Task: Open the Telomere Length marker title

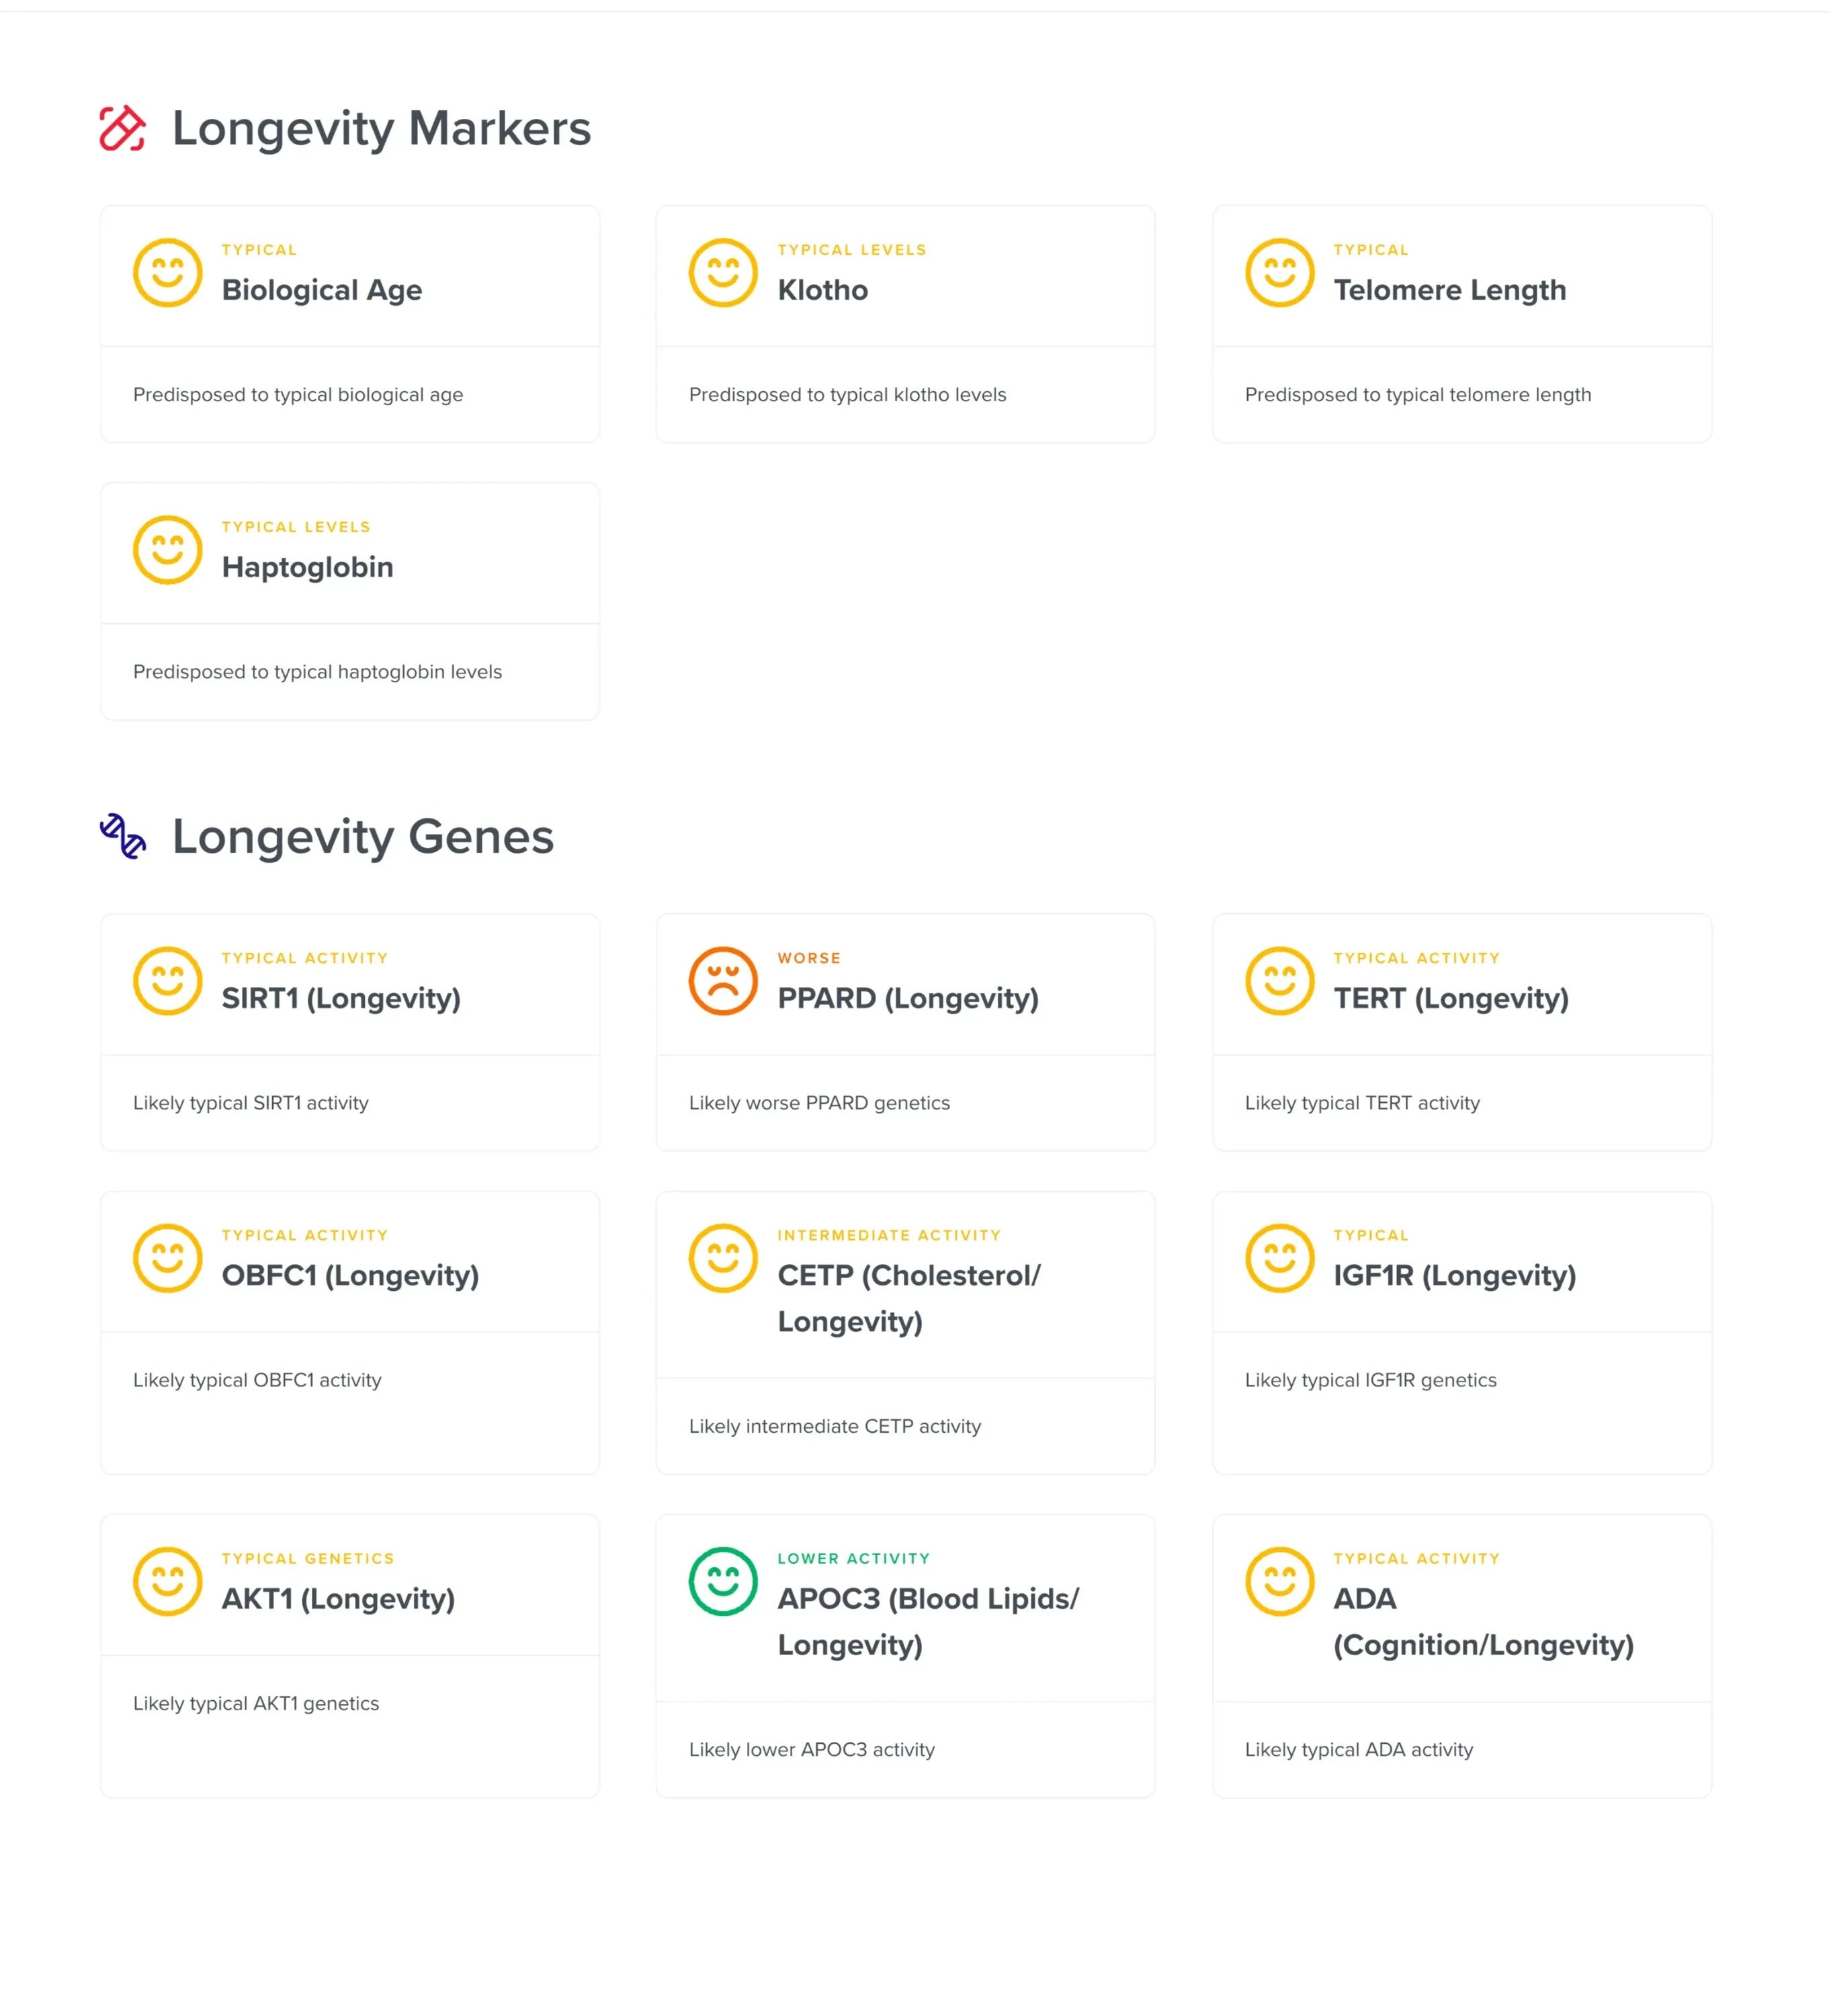Action: (1449, 290)
